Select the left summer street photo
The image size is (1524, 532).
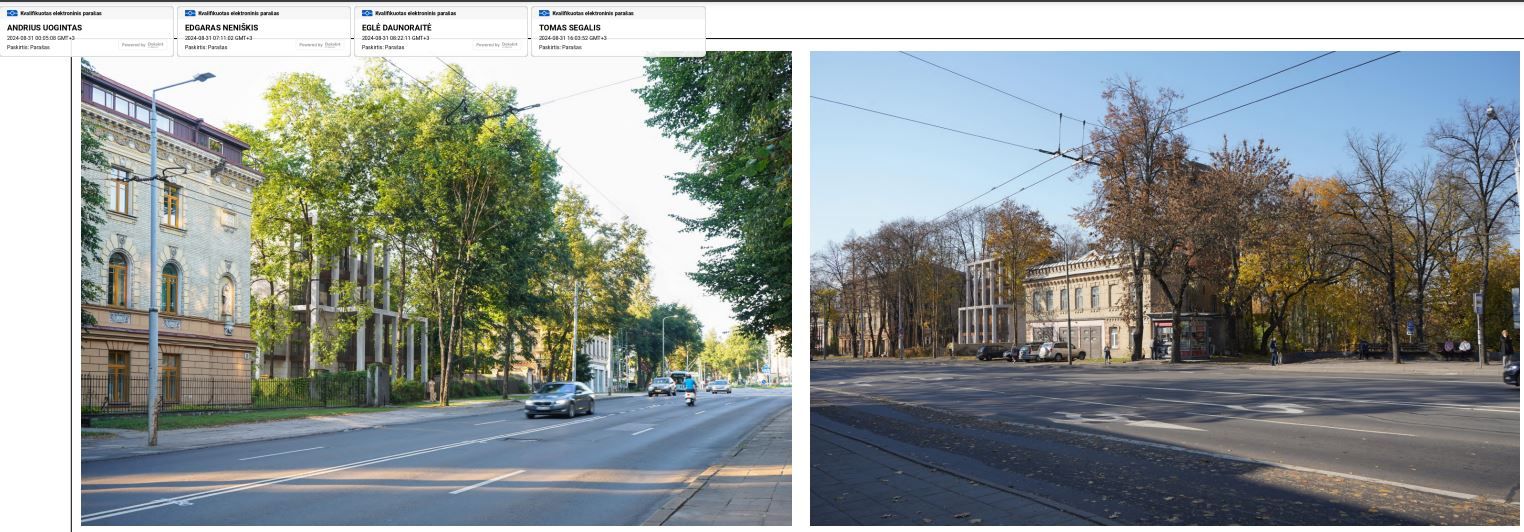coord(436,288)
